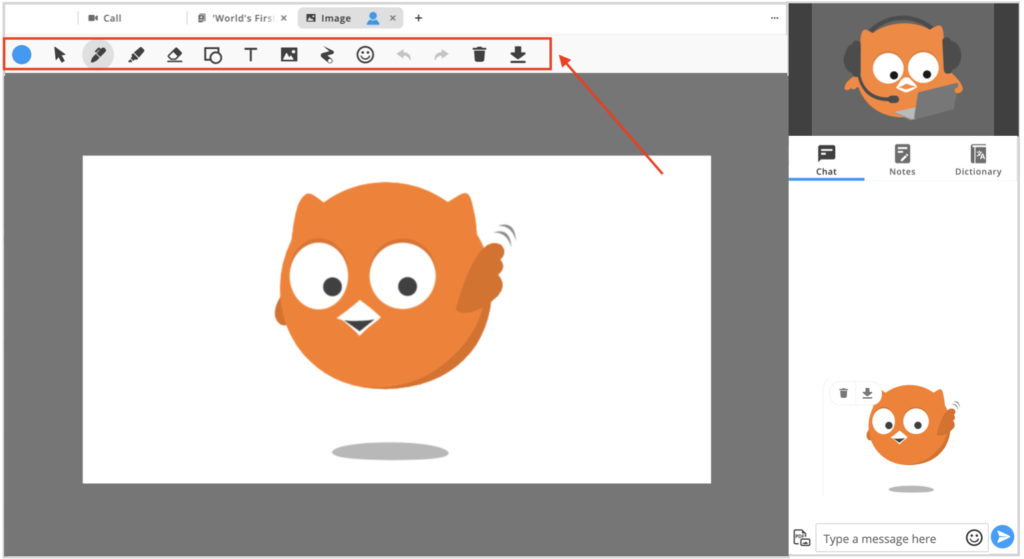The image size is (1024, 559).
Task: Open the blue color picker circle
Action: point(22,54)
